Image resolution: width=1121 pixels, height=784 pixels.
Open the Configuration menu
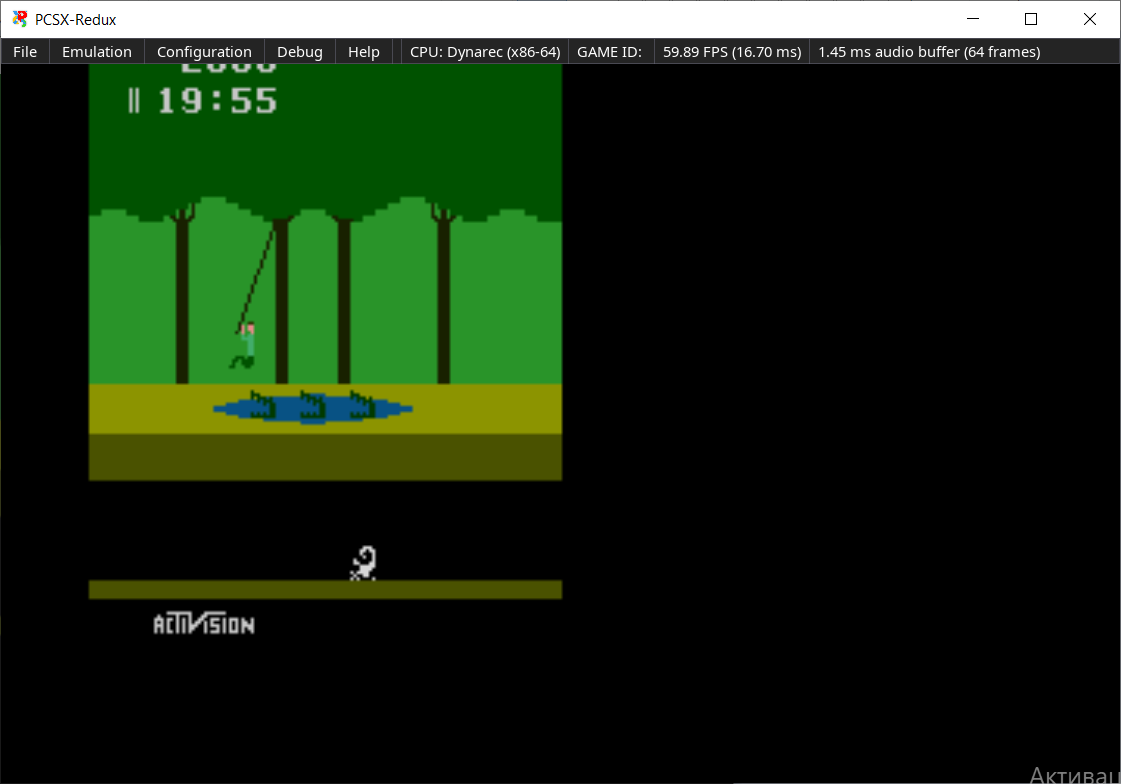(204, 52)
